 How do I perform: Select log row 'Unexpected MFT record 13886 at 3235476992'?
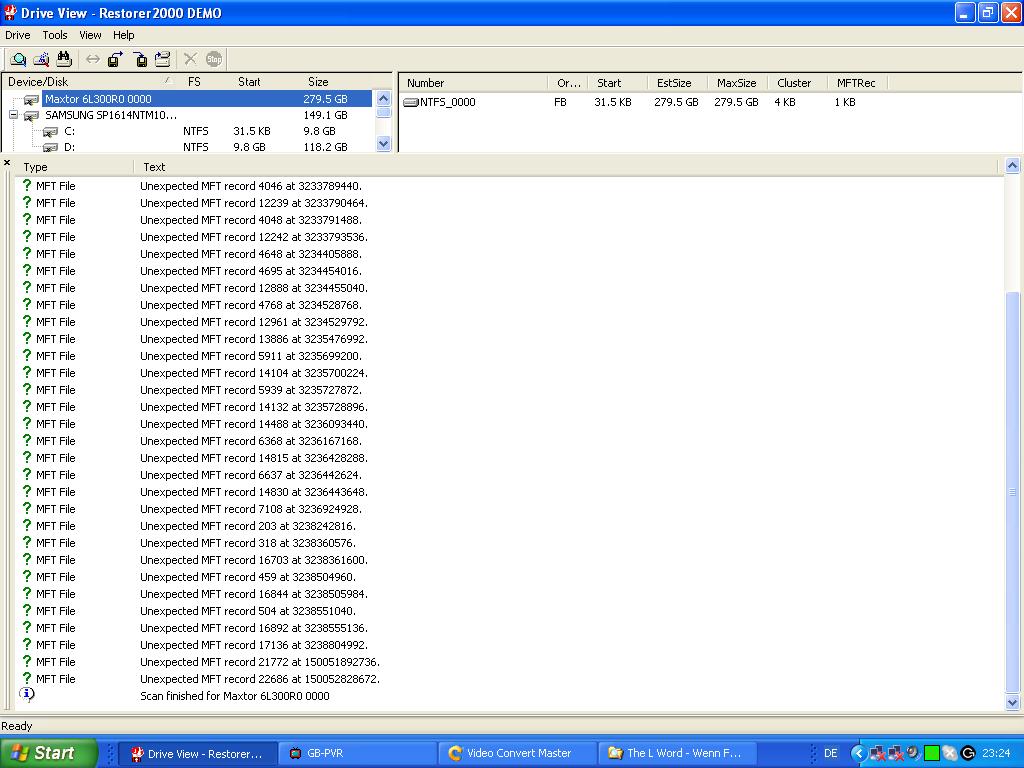click(255, 339)
